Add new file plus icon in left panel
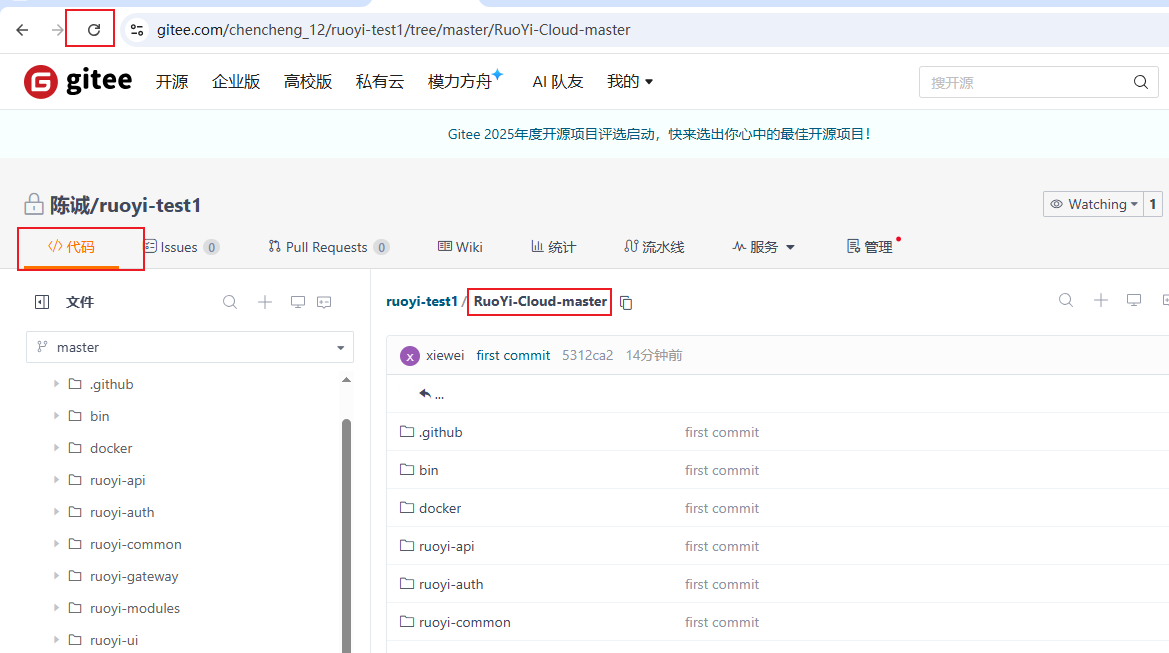 (x=265, y=302)
